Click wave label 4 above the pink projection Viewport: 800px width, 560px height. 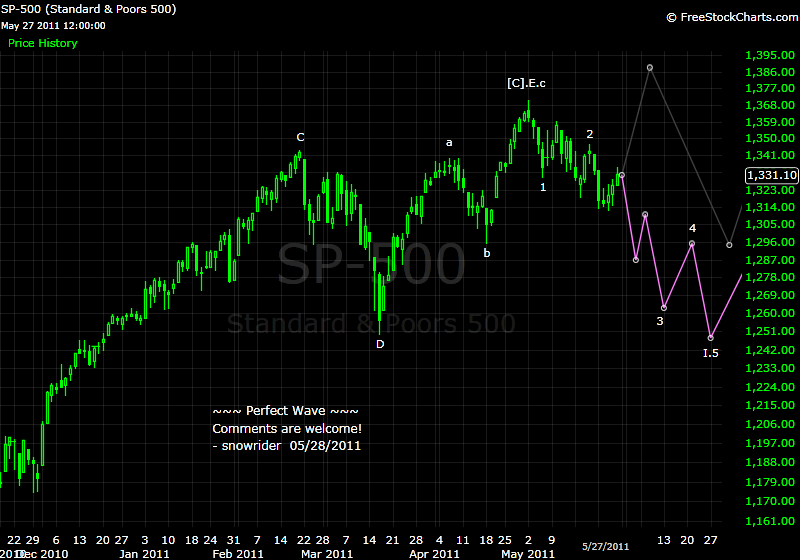point(692,228)
